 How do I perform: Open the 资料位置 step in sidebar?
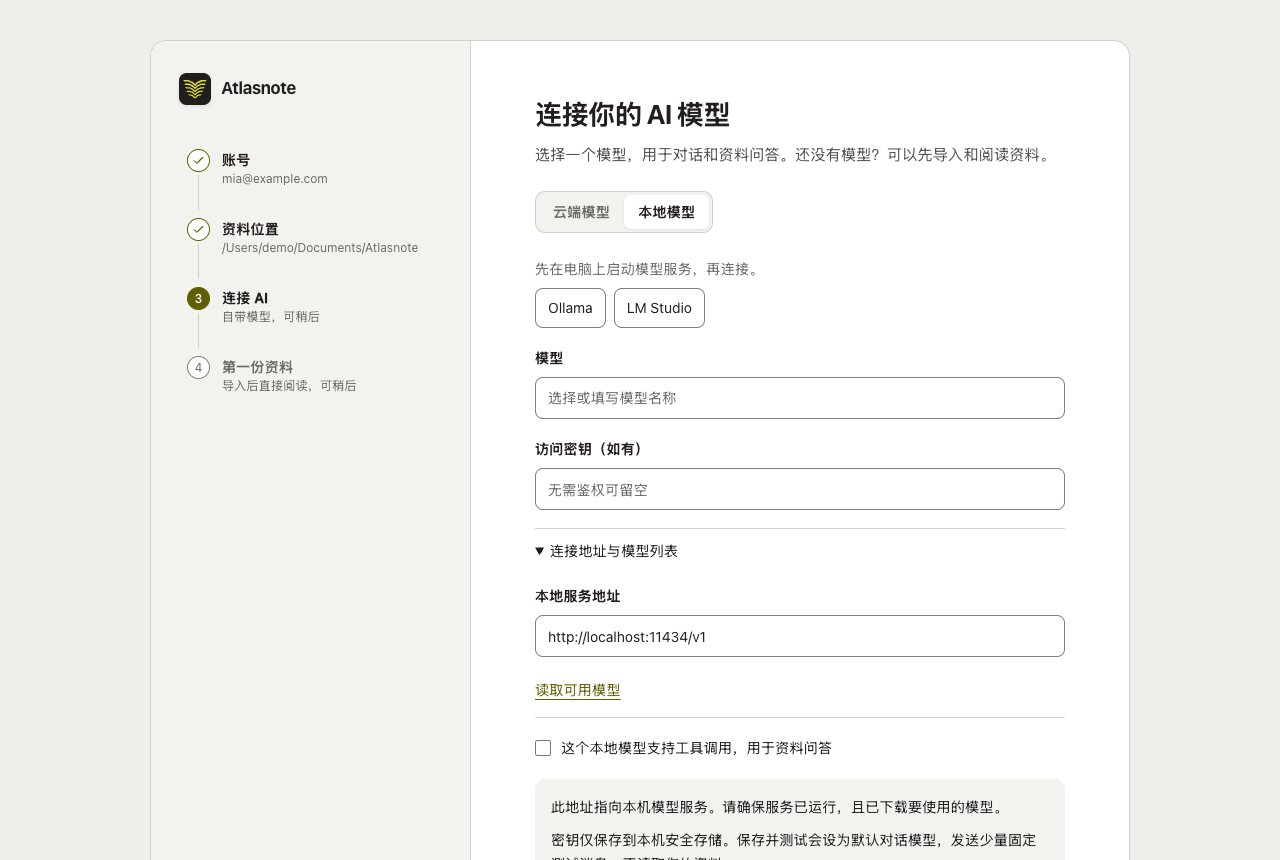250,229
